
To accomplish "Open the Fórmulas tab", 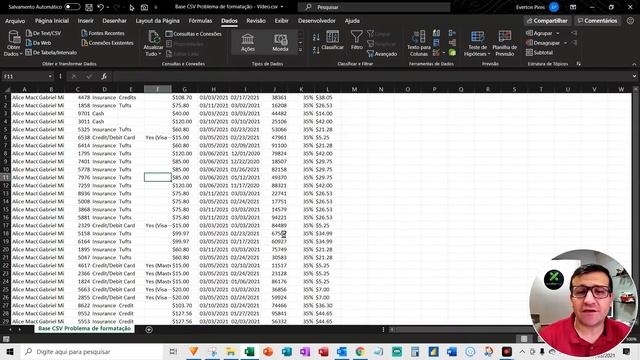I will 200,21.
